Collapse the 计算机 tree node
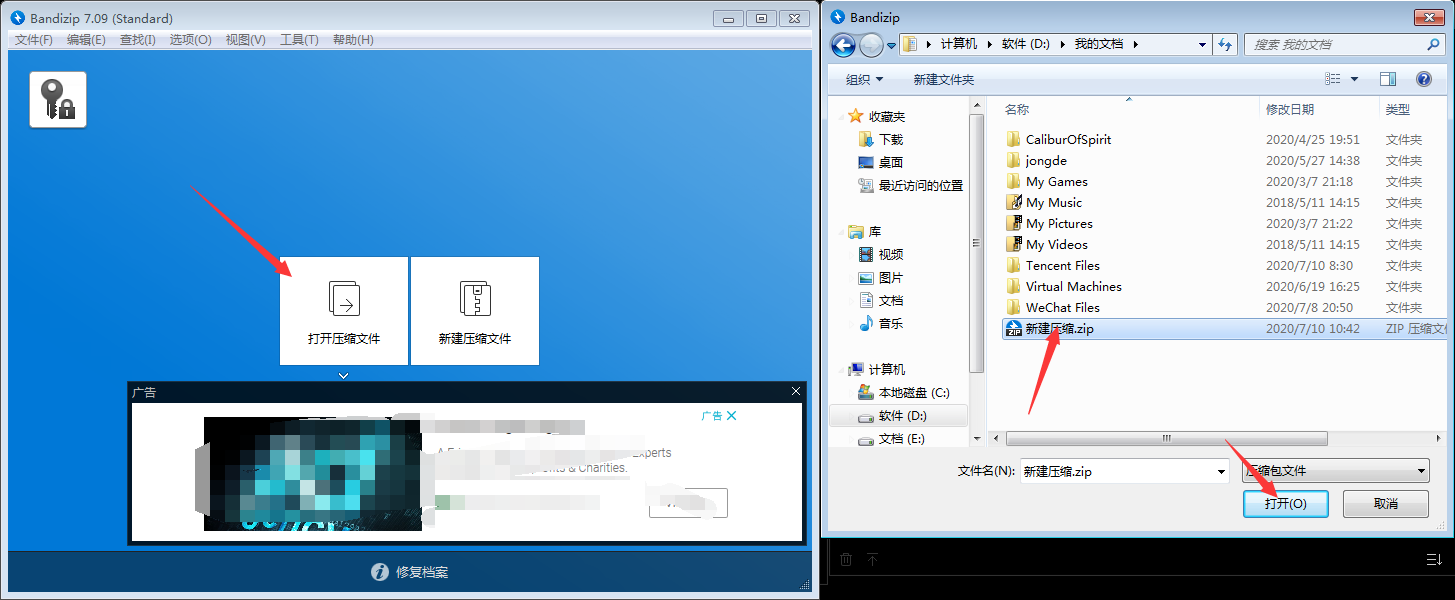This screenshot has height=600, width=1455. point(839,369)
